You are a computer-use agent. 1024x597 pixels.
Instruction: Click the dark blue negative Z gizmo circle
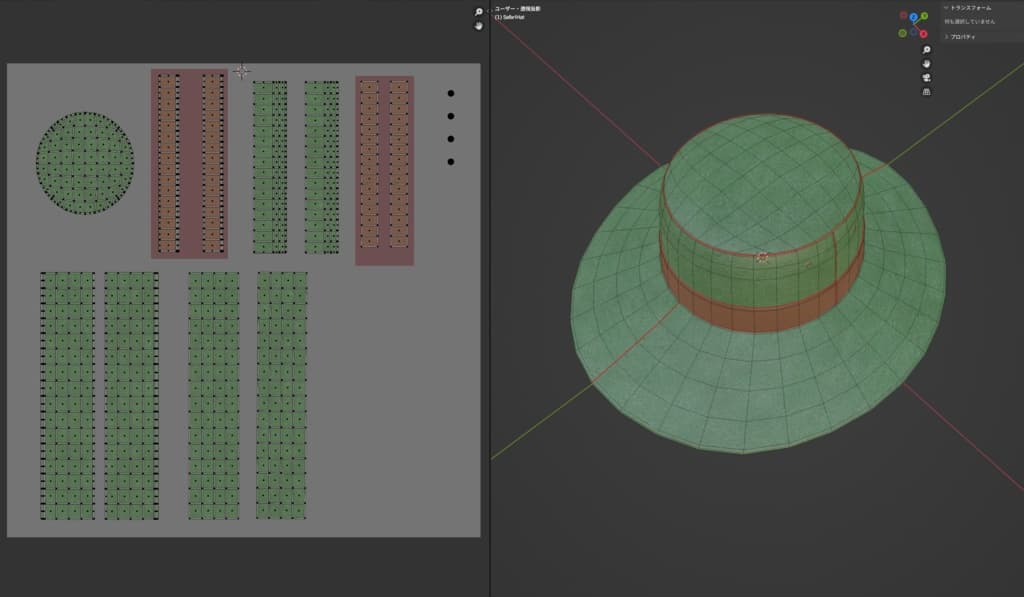pos(913,33)
